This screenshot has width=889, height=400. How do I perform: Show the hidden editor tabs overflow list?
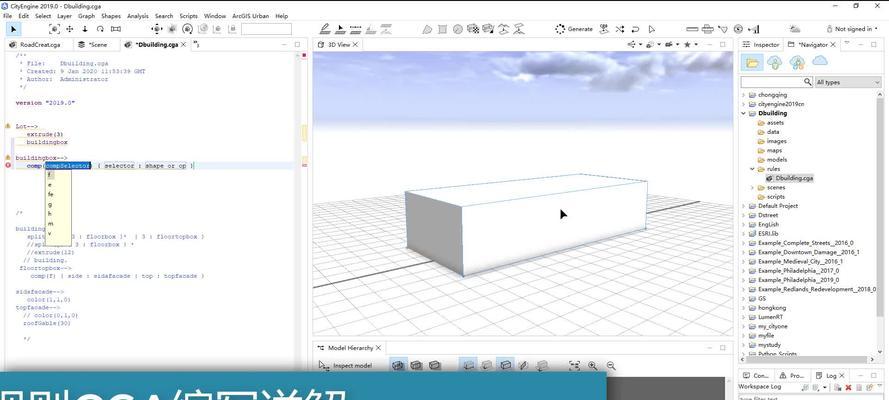coord(196,44)
